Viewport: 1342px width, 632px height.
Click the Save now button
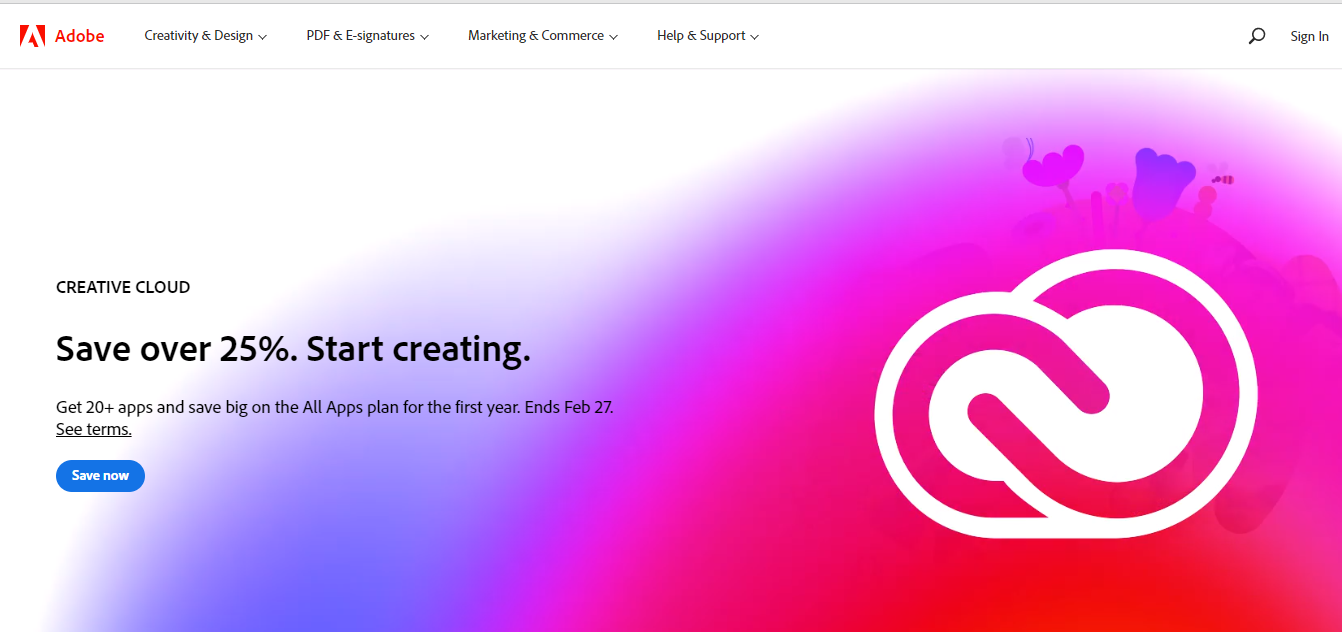(x=100, y=476)
